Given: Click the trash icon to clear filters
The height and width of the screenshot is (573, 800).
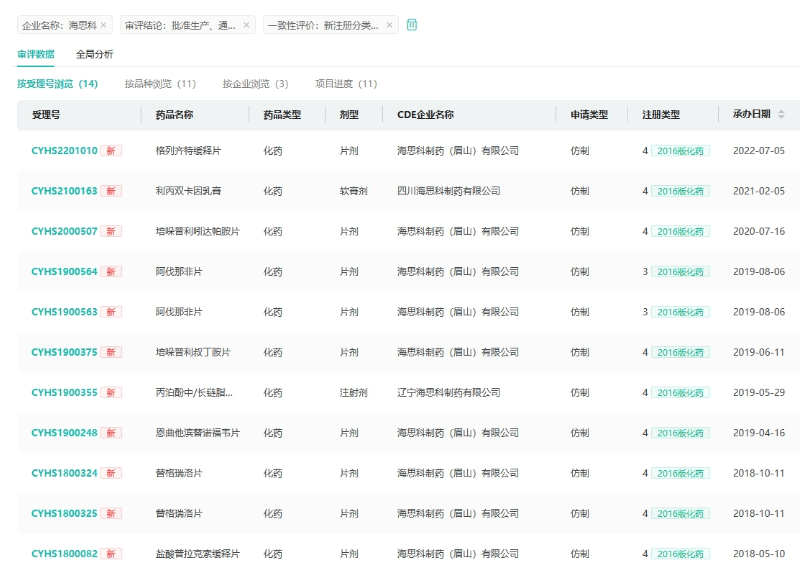Looking at the screenshot, I should [412, 25].
